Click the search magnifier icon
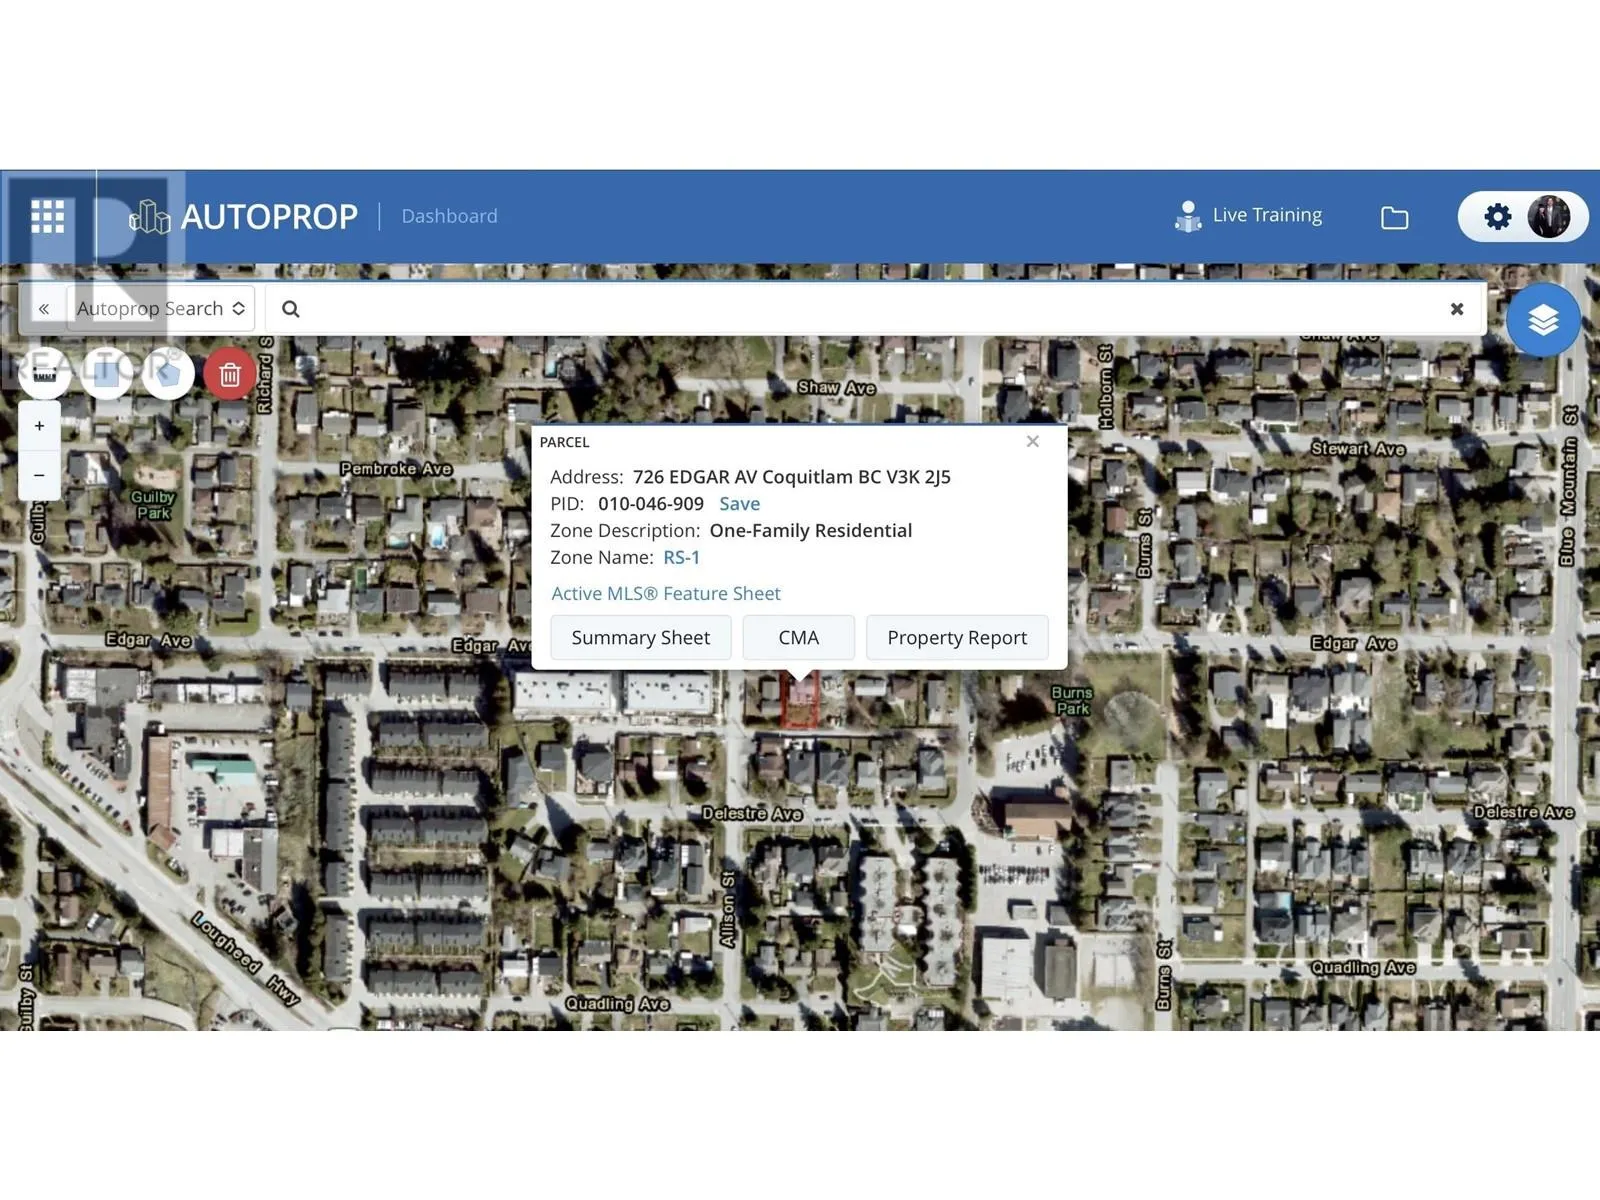The width and height of the screenshot is (1600, 1200). pyautogui.click(x=291, y=309)
